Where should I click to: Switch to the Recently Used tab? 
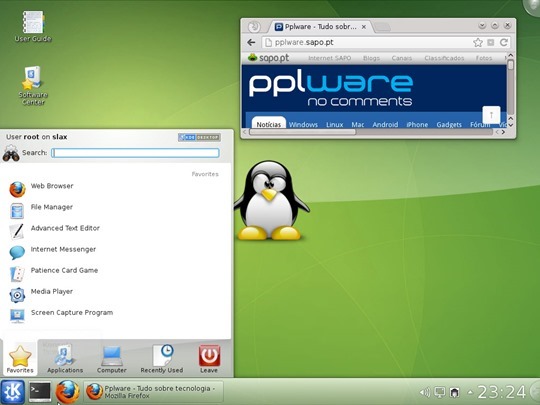[162, 359]
